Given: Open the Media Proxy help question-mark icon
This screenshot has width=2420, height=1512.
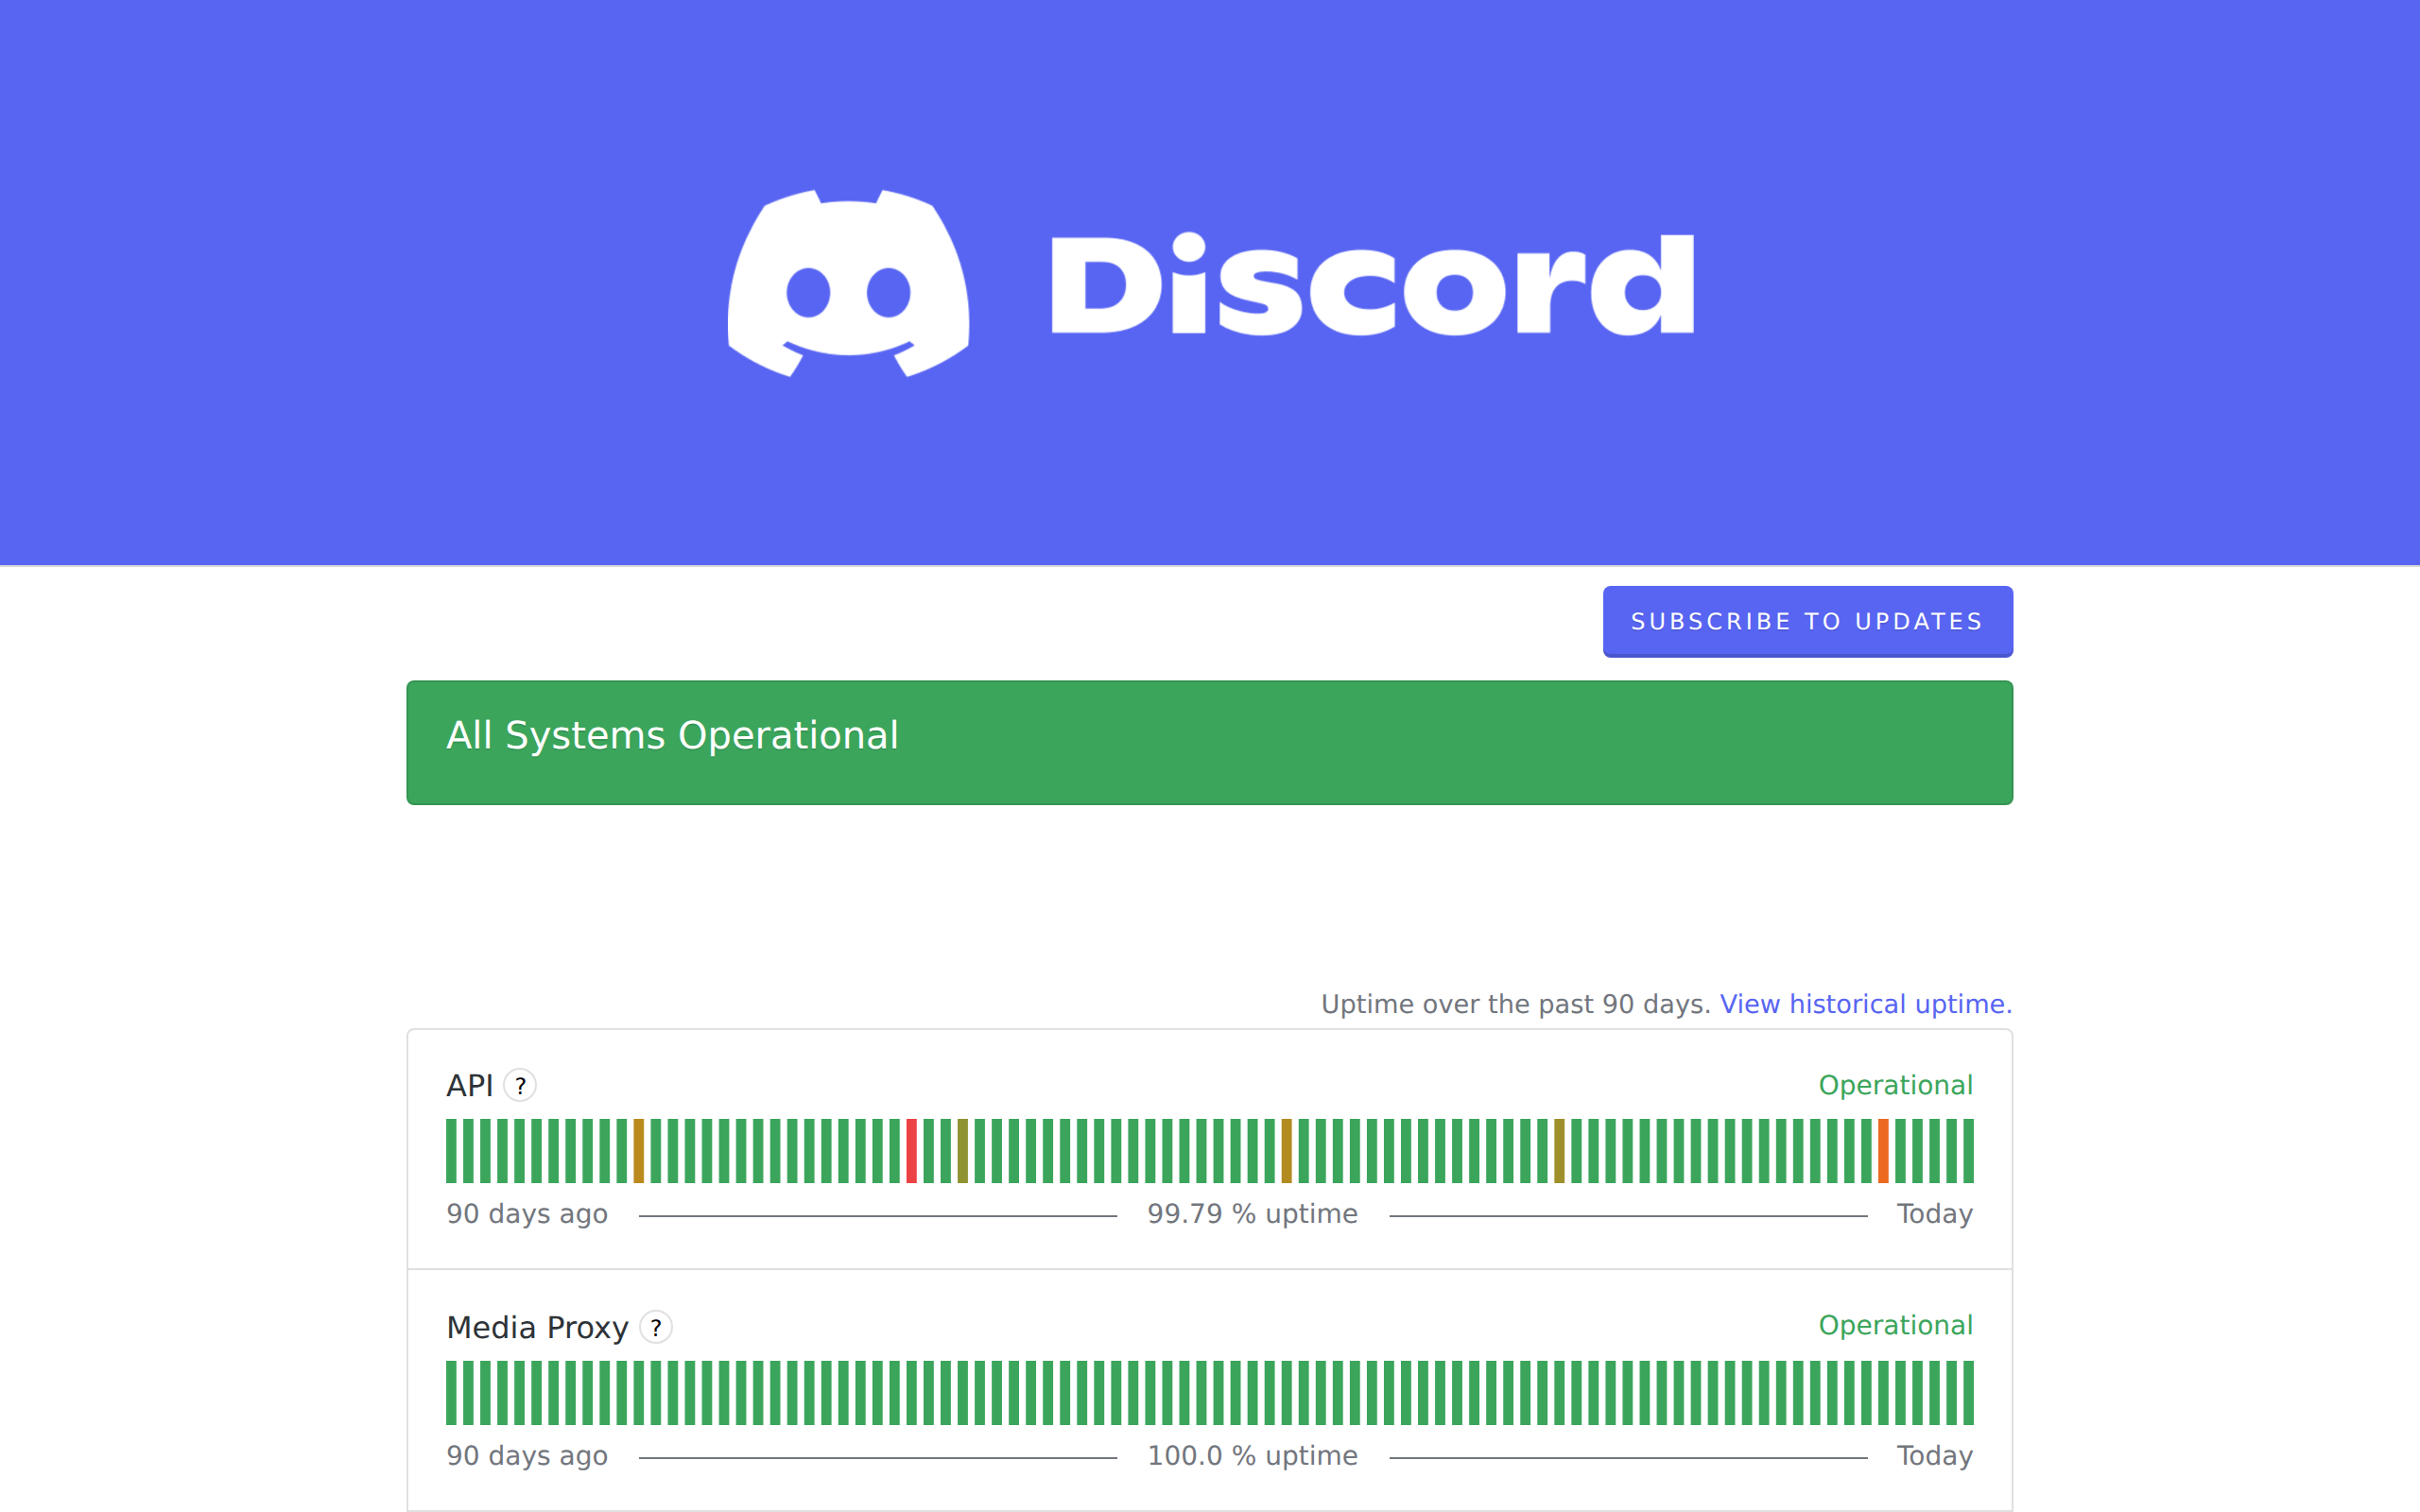Looking at the screenshot, I should tap(656, 1327).
